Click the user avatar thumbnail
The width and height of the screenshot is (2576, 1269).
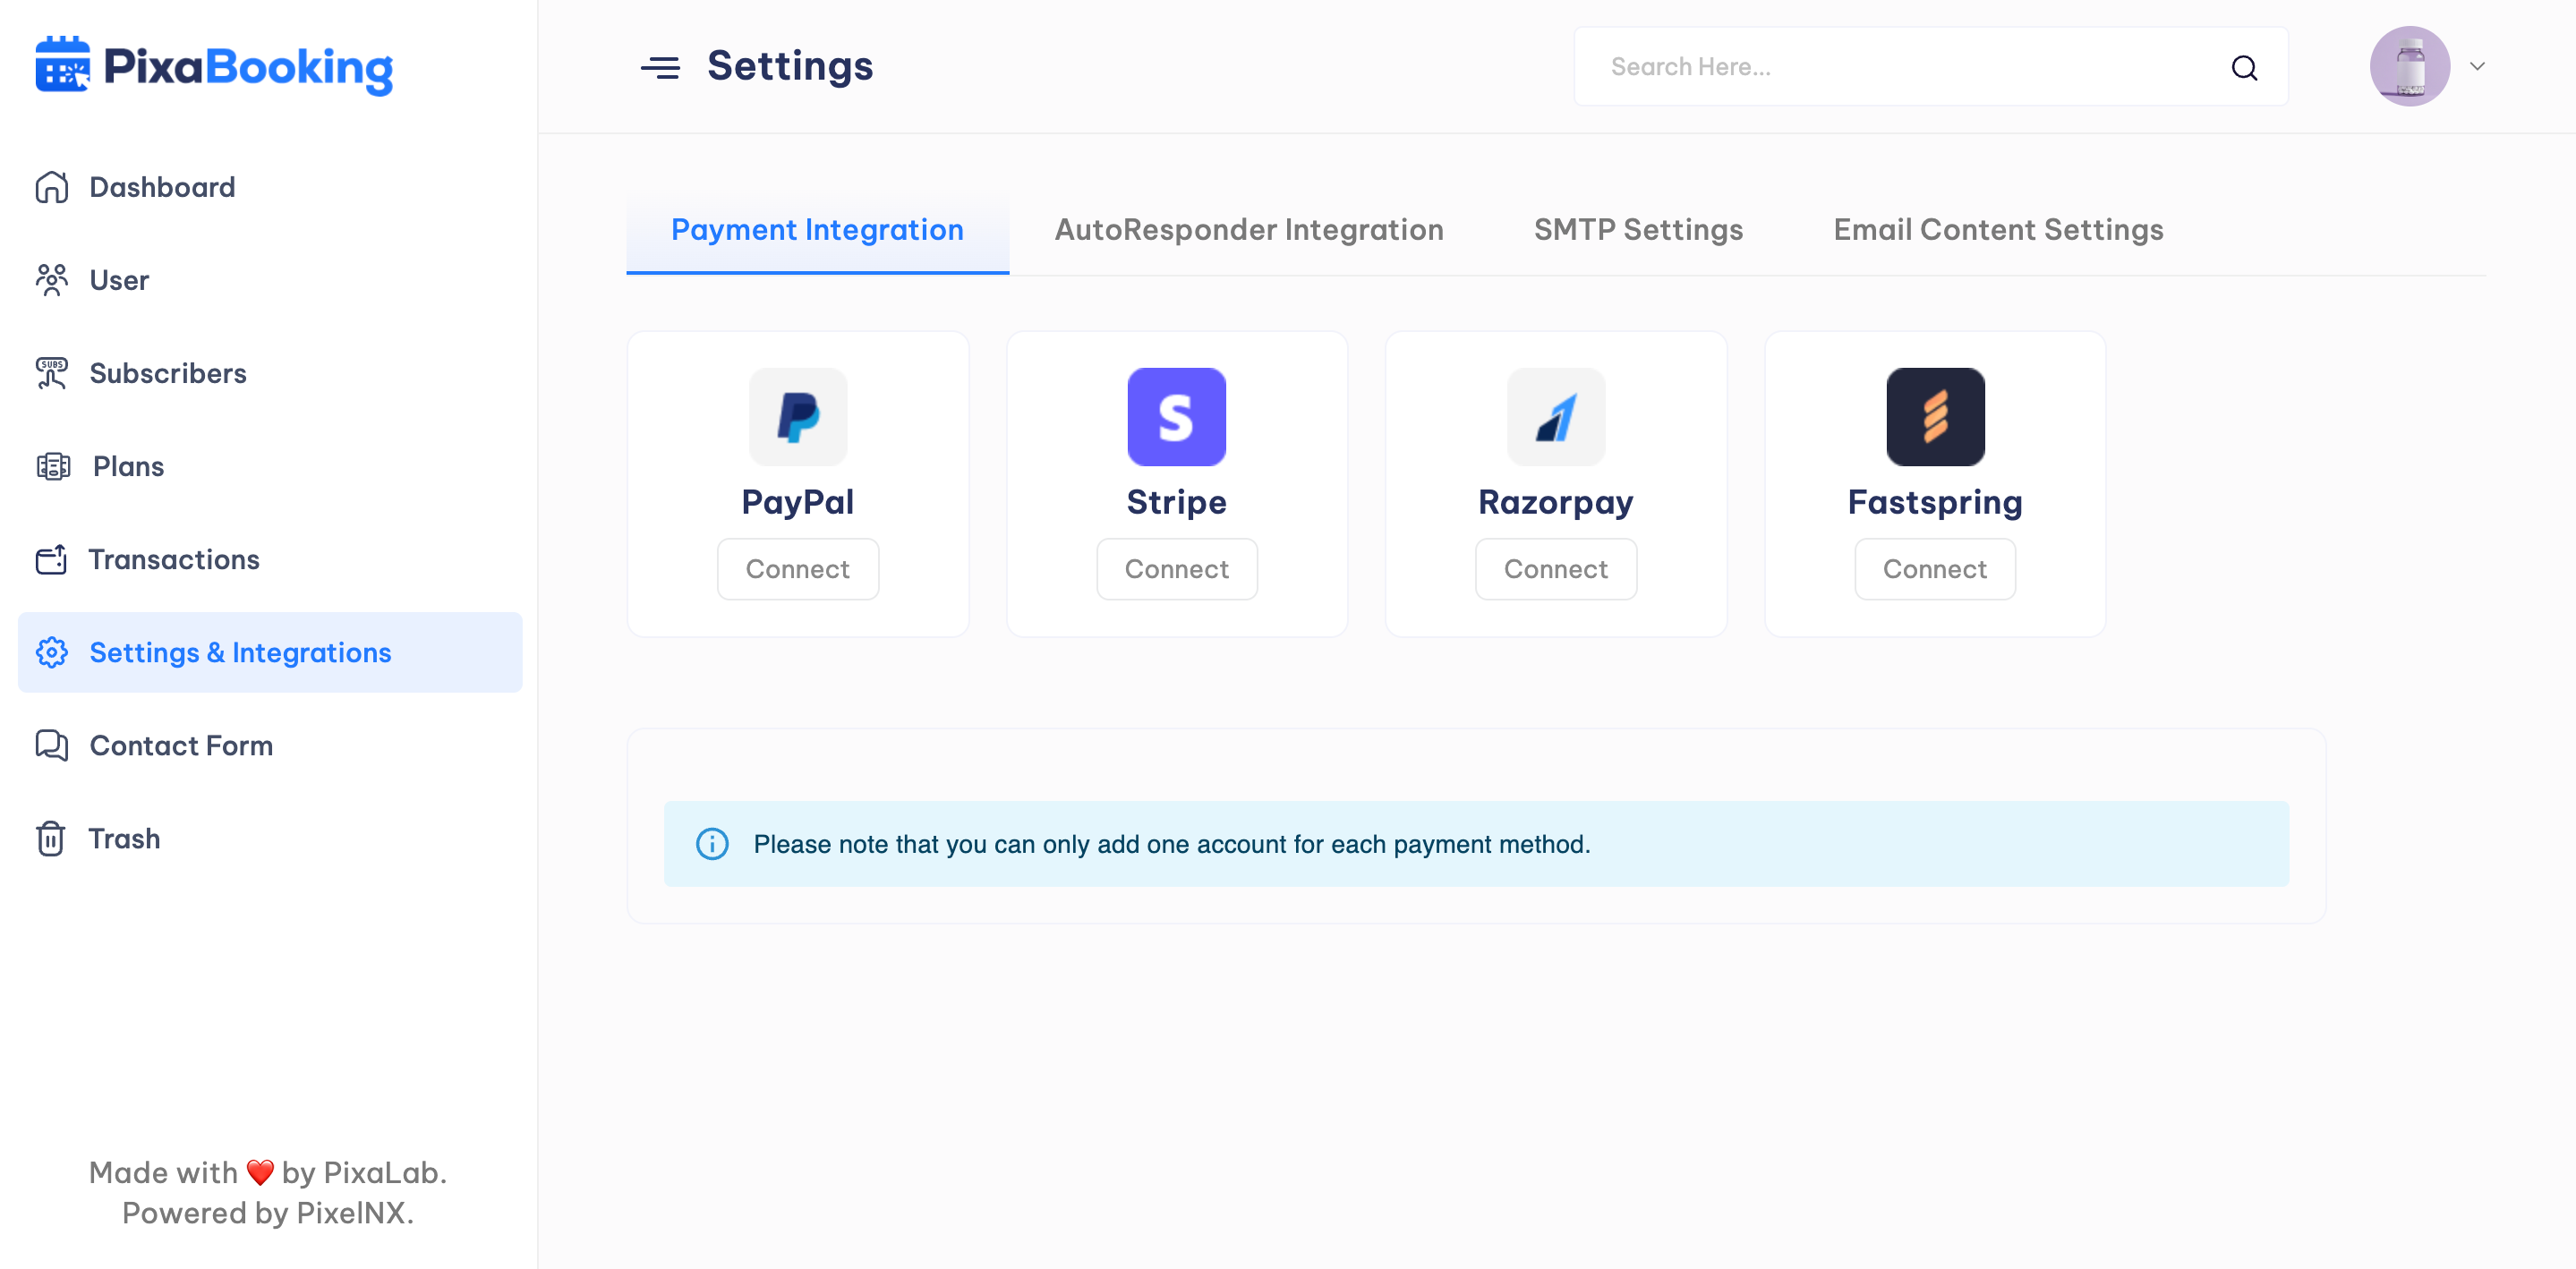pyautogui.click(x=2409, y=66)
